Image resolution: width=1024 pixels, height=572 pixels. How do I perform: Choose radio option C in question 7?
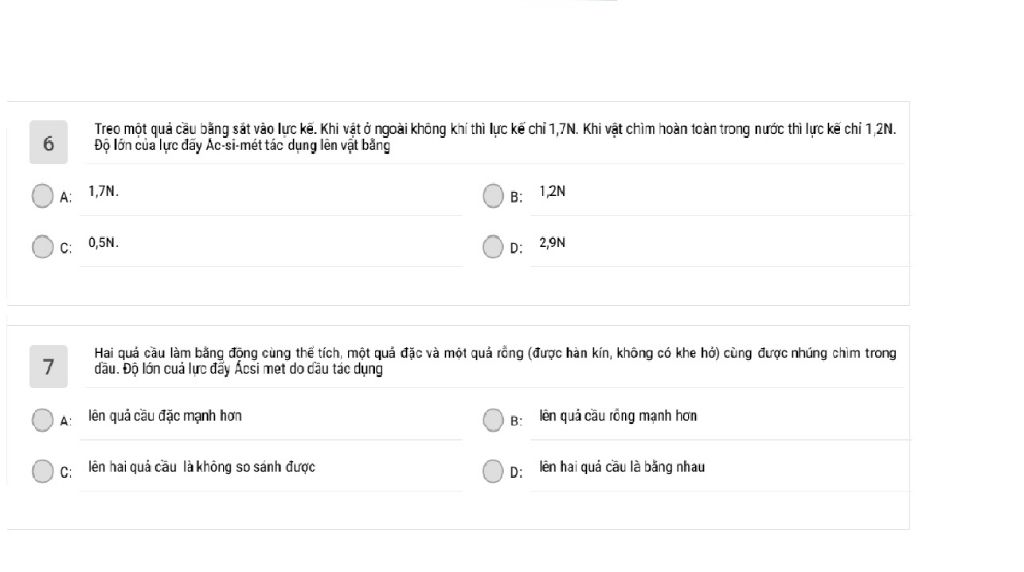tap(42, 471)
